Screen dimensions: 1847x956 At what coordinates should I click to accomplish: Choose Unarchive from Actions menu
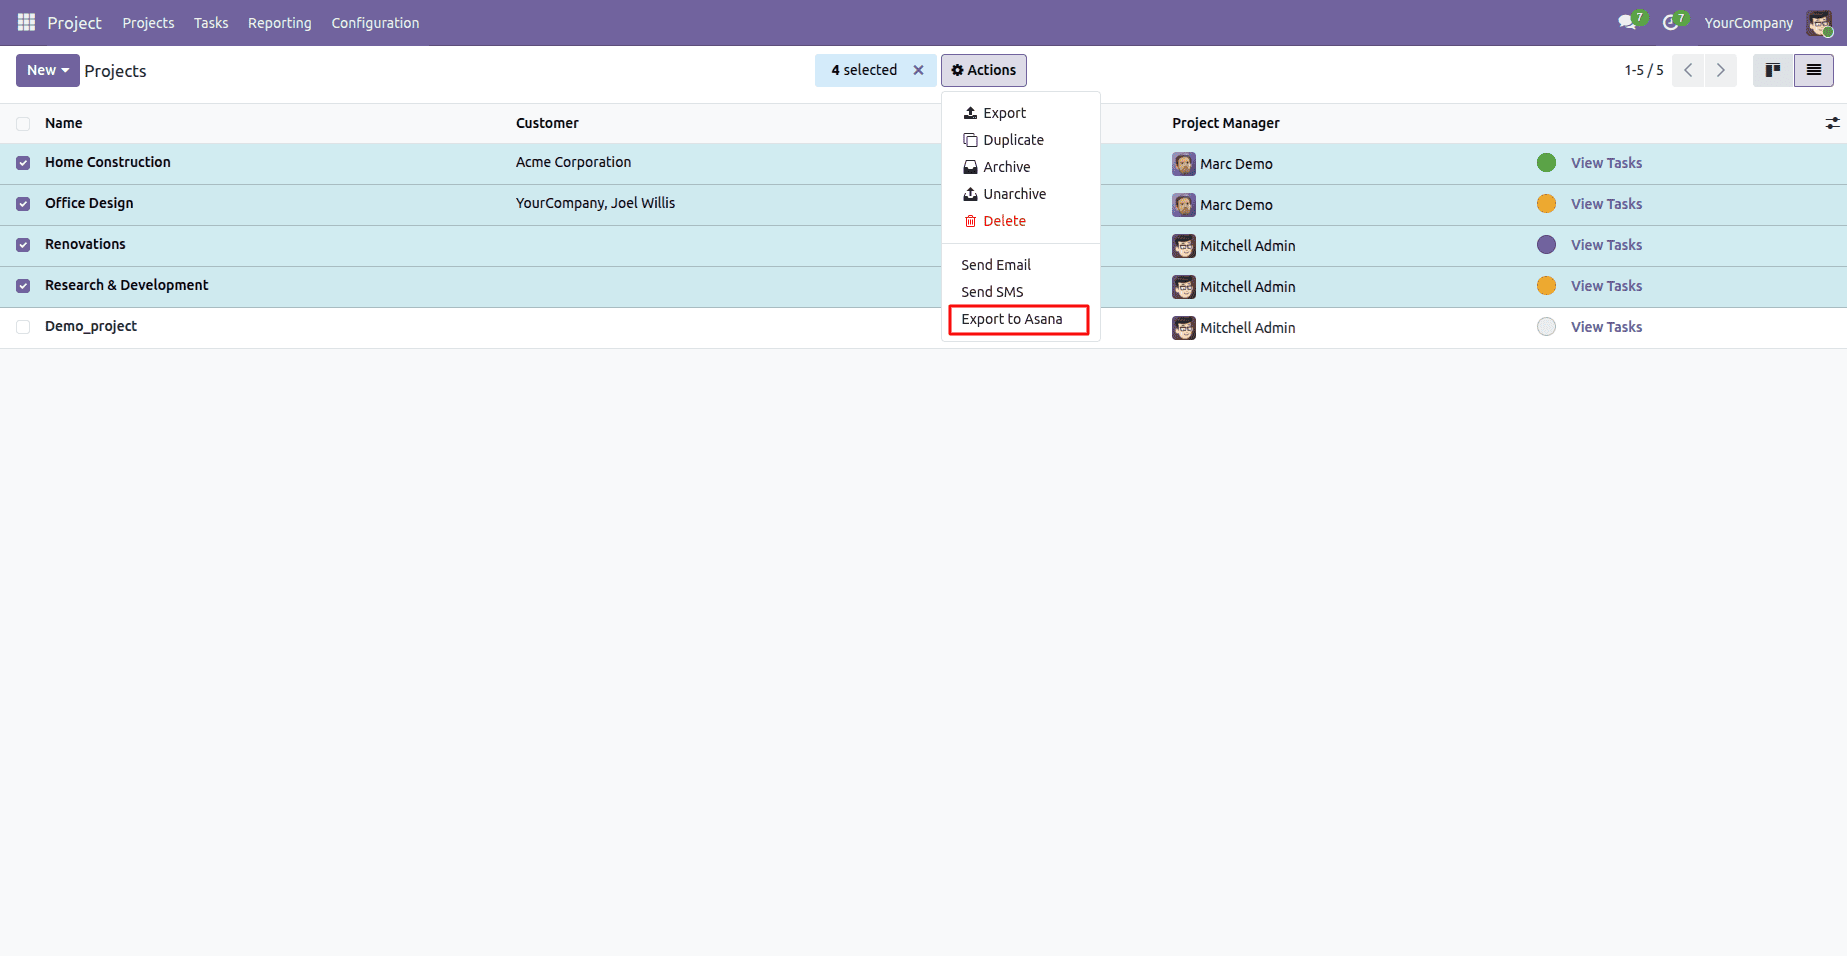tap(1021, 194)
